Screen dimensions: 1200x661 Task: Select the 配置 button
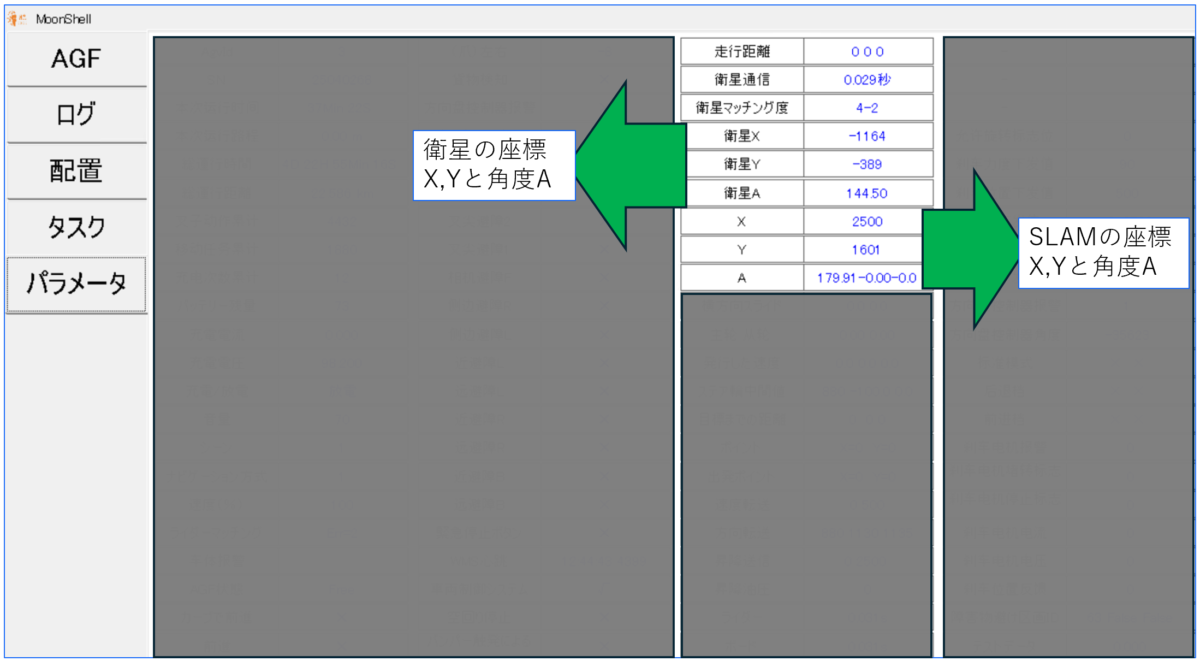click(x=77, y=171)
